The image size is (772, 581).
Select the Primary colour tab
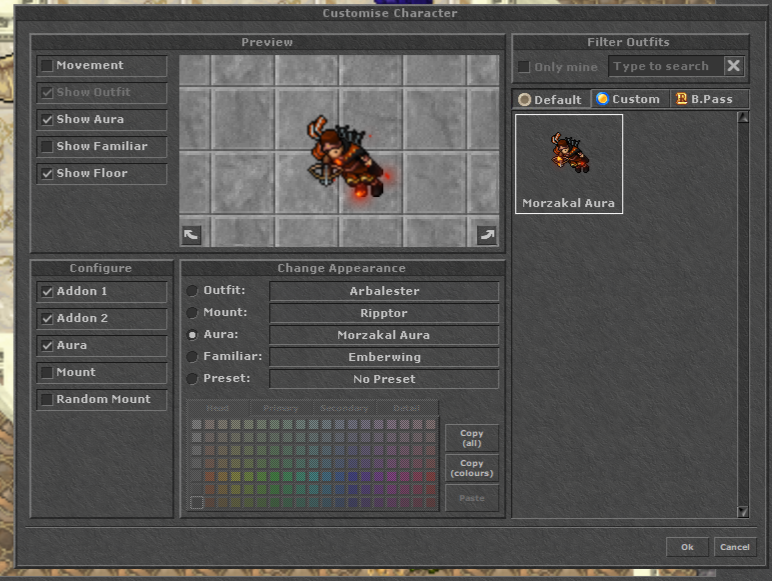point(281,408)
